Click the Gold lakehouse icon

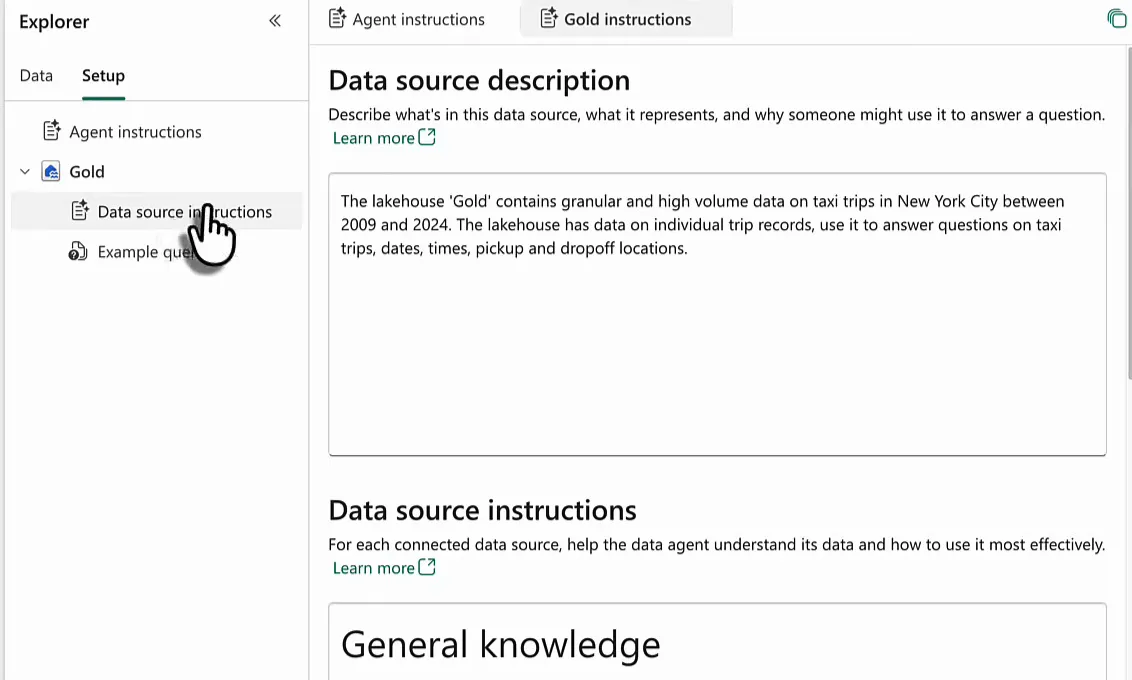(51, 172)
